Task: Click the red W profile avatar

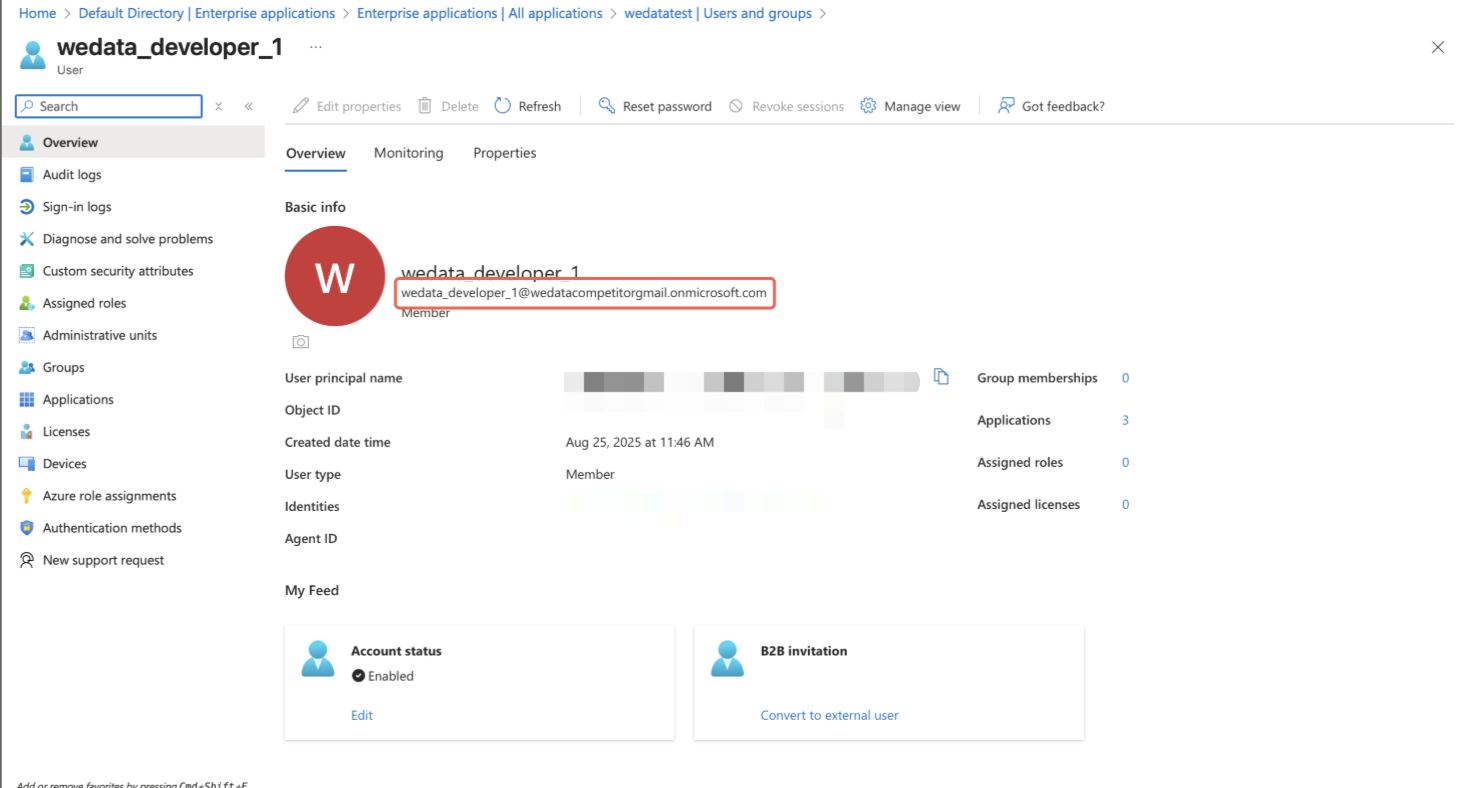Action: [335, 276]
